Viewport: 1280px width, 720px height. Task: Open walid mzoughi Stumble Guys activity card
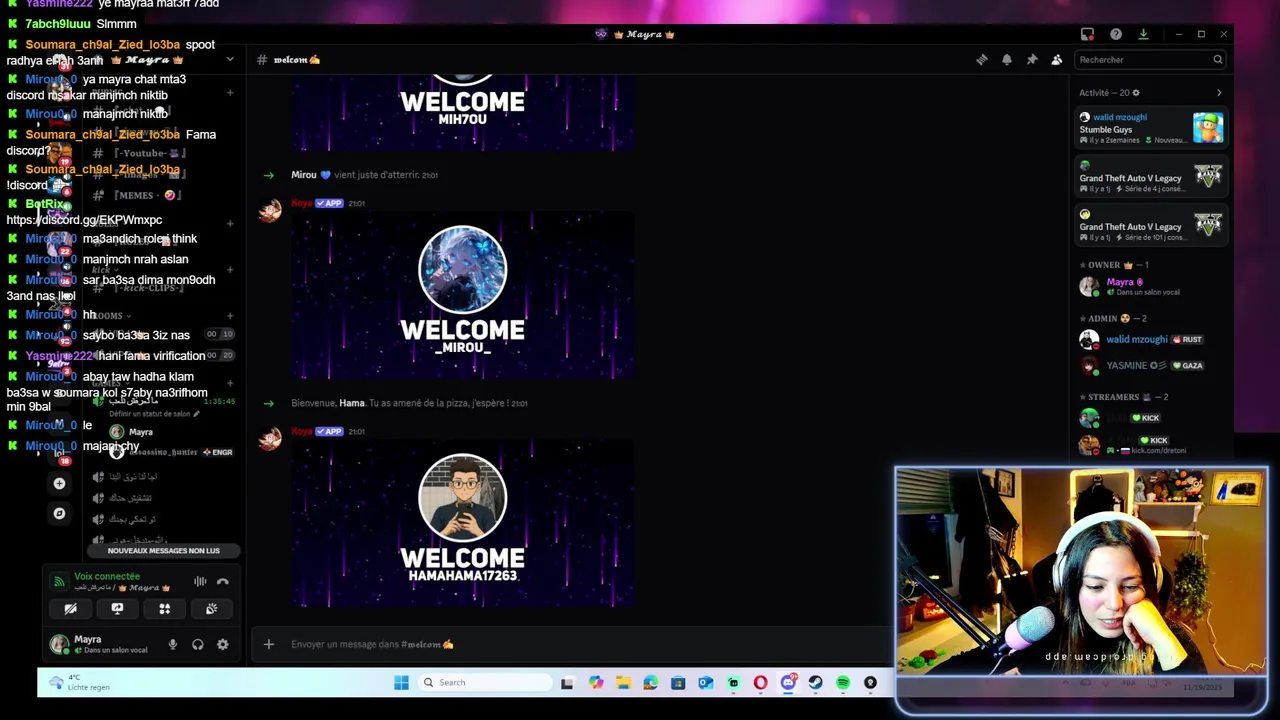[x=1151, y=129]
